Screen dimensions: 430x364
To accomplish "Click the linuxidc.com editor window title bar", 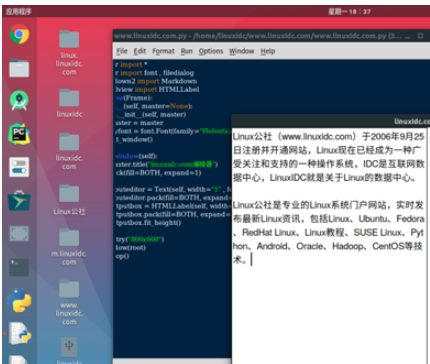I will [330, 121].
